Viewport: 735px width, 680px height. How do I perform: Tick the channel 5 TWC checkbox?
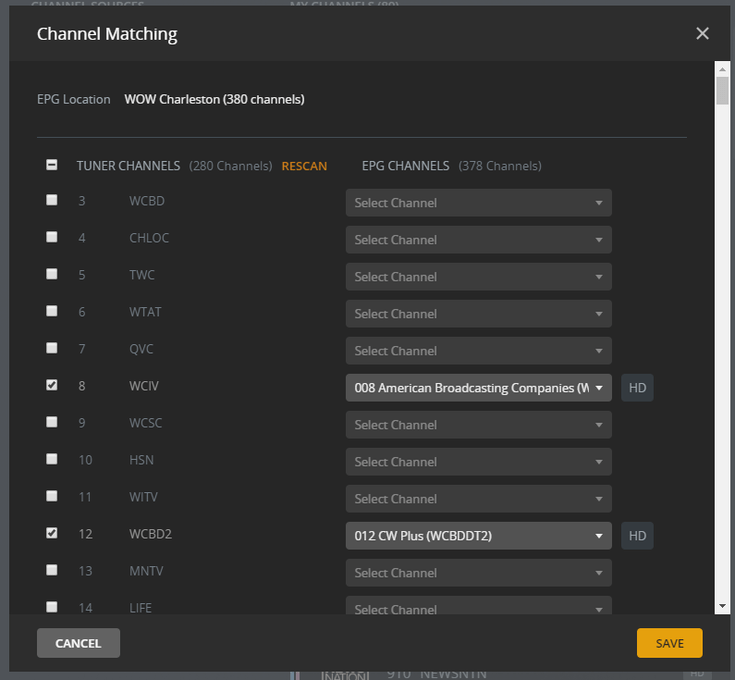(52, 274)
